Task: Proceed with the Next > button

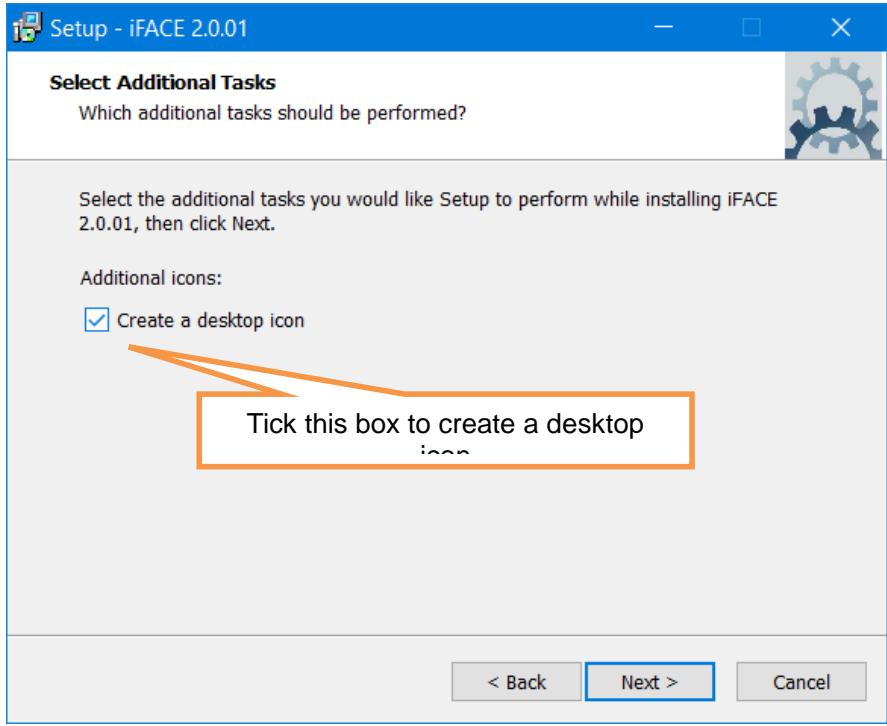Action: tap(649, 682)
